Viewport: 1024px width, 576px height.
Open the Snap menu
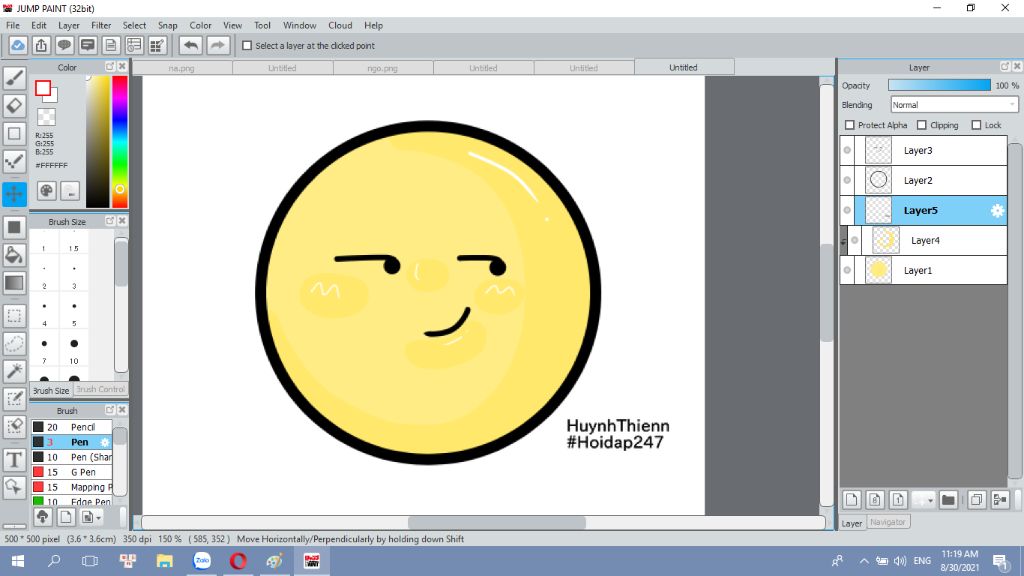coord(167,25)
